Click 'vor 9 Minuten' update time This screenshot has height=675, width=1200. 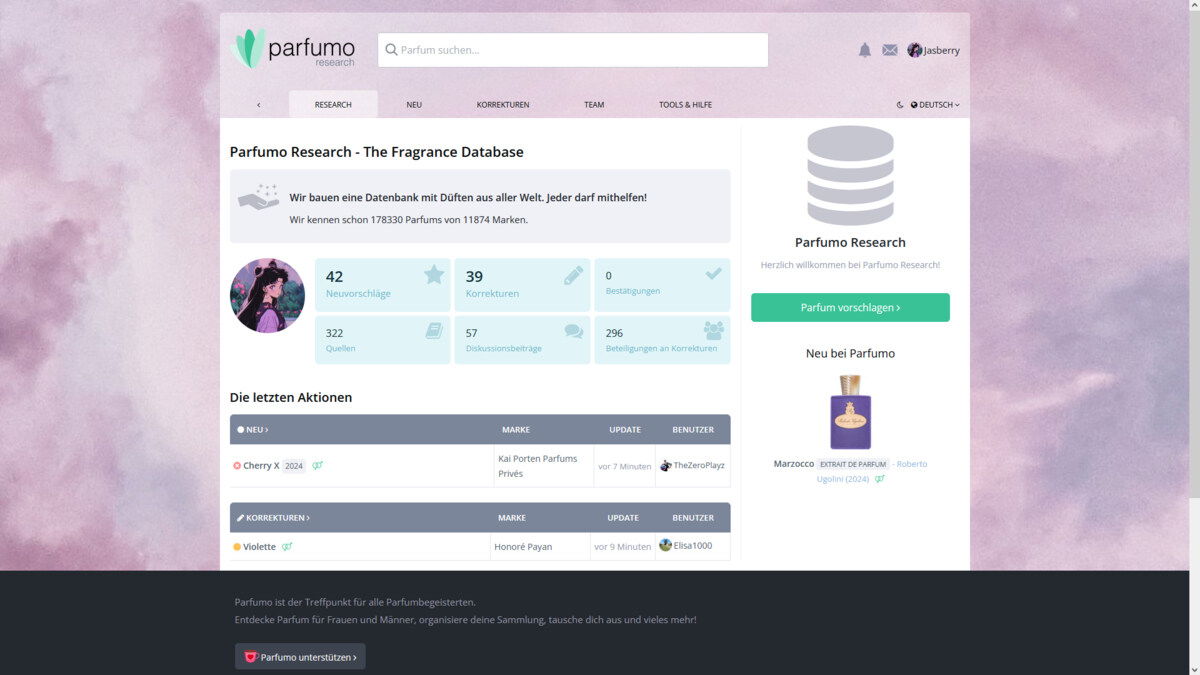click(x=622, y=547)
